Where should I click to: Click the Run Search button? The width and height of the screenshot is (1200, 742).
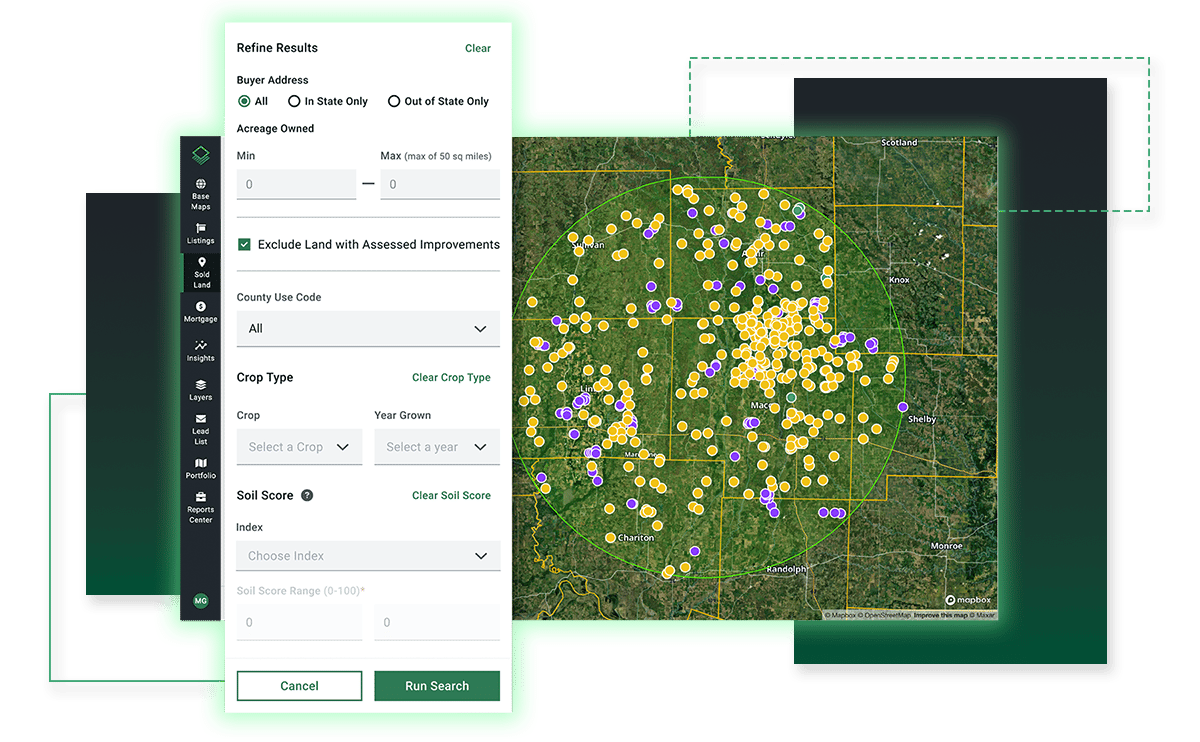click(437, 686)
